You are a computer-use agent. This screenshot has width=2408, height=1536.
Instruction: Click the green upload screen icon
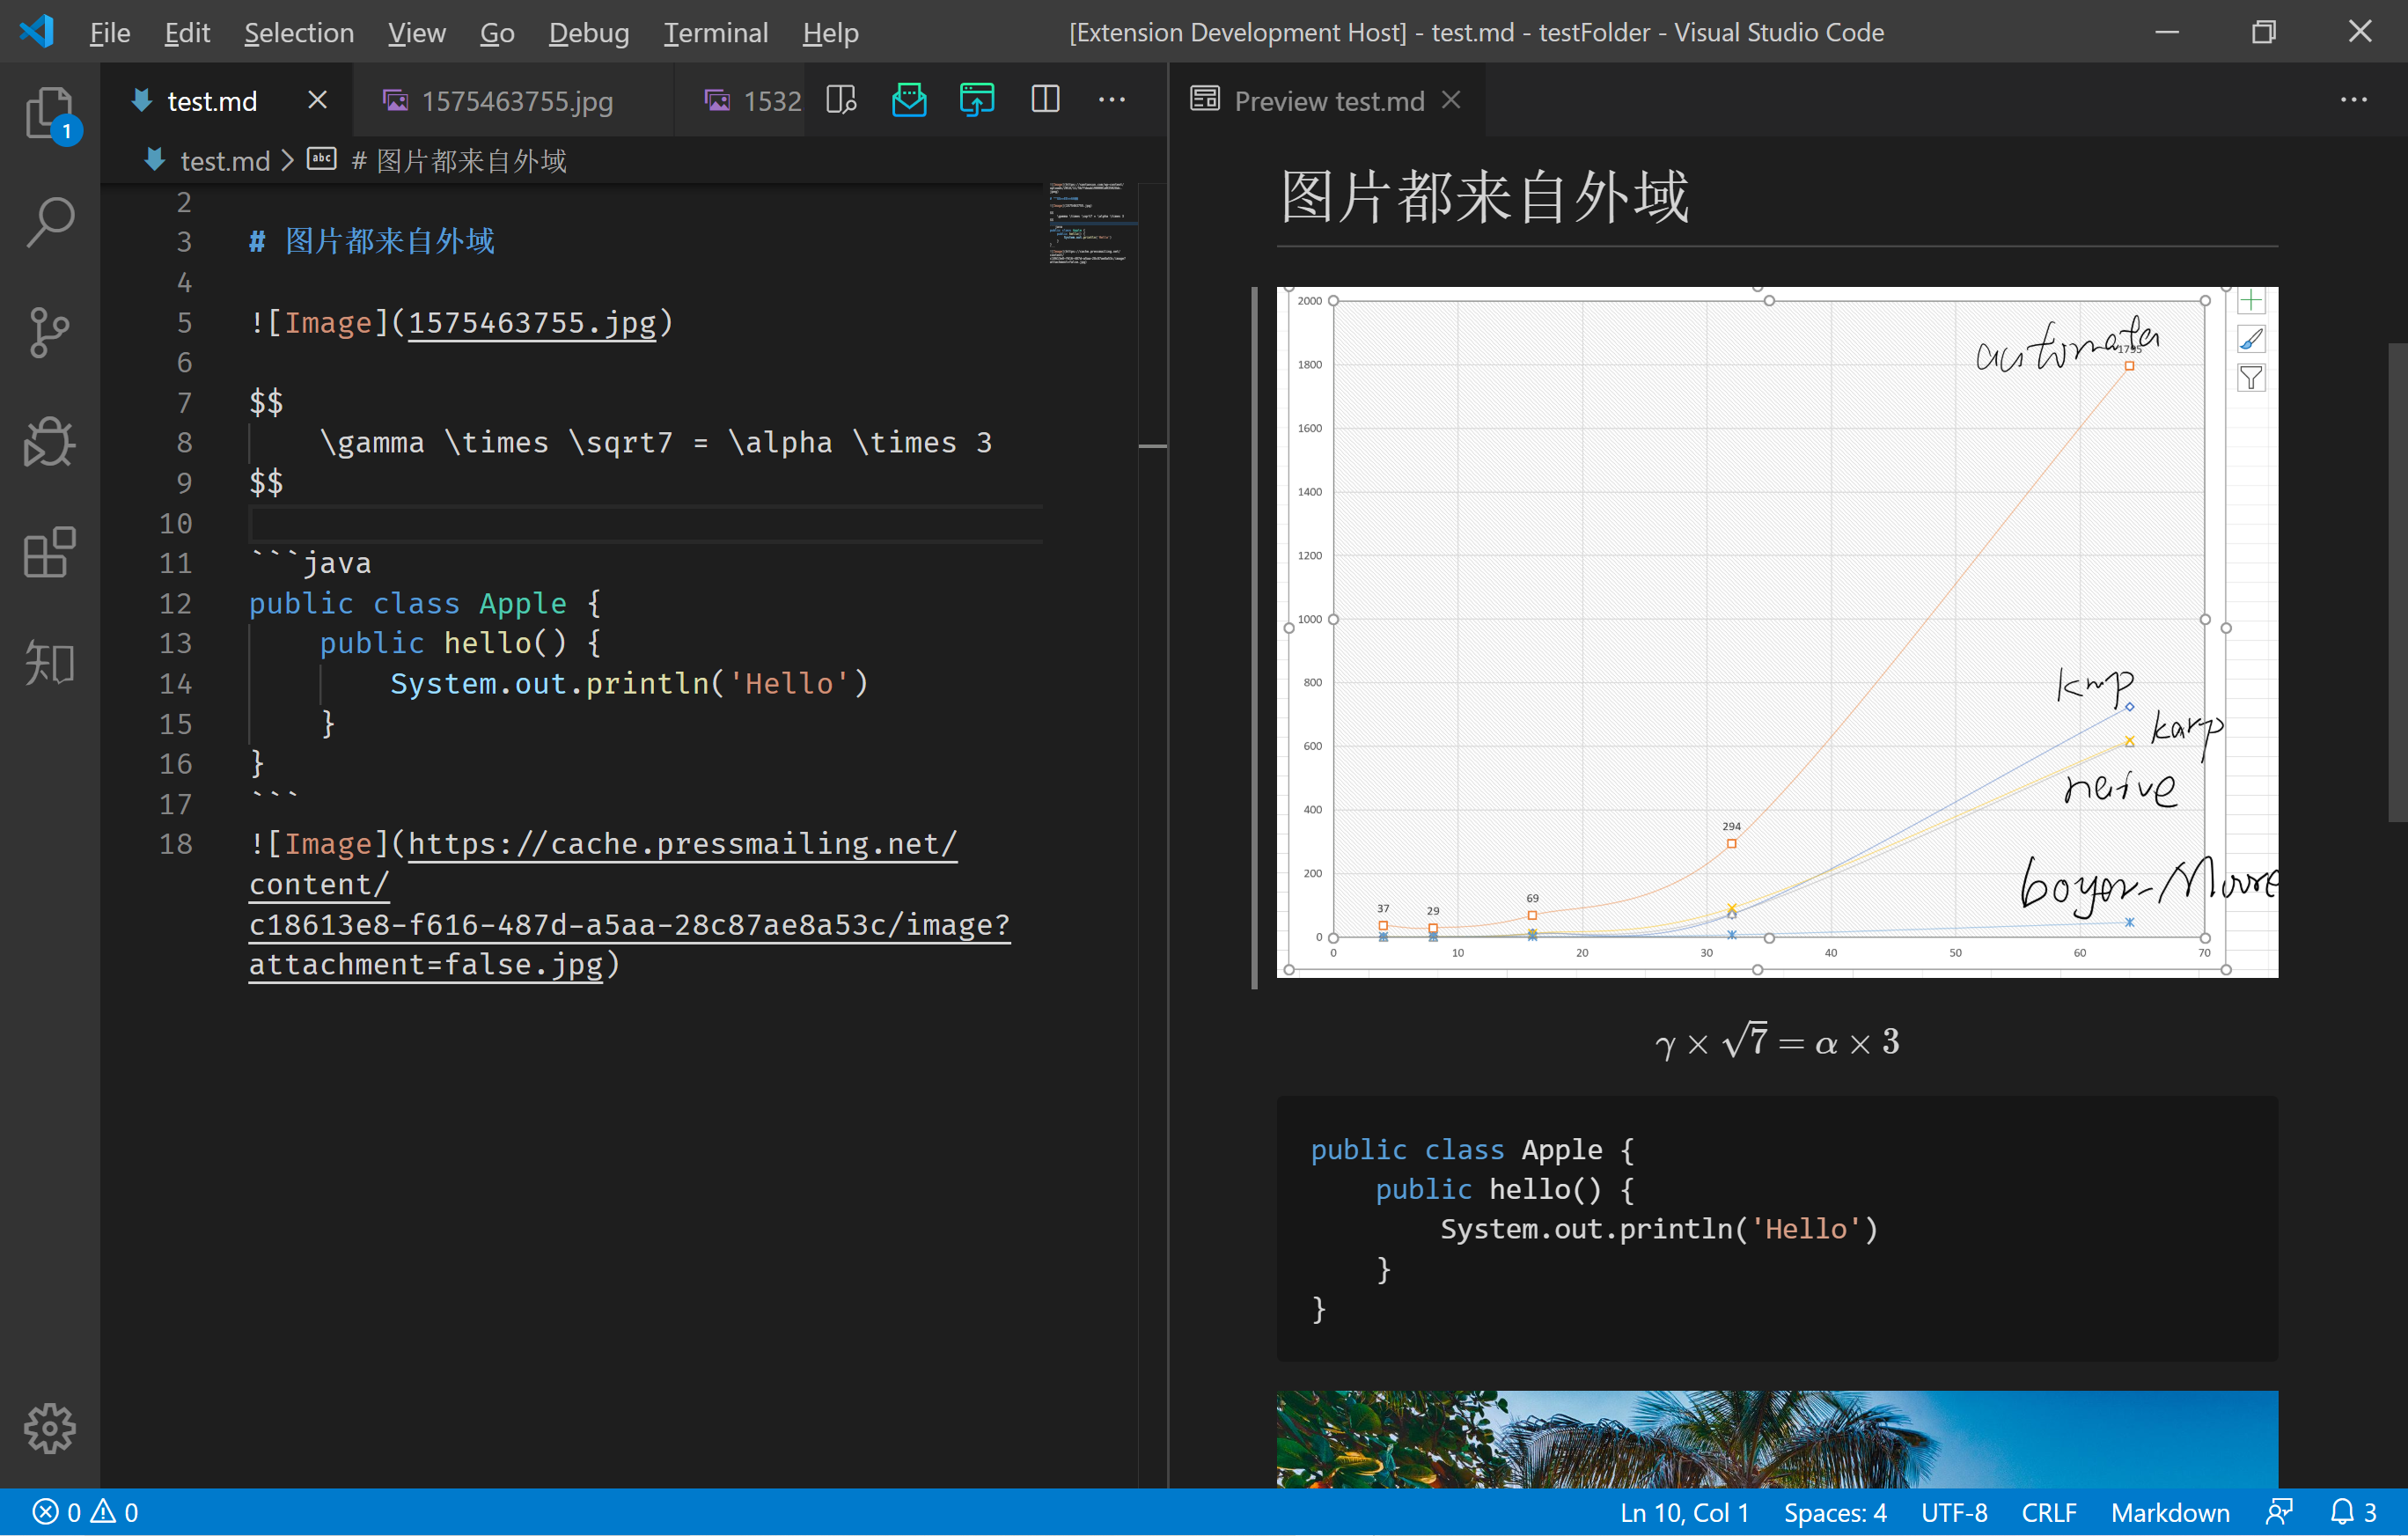[x=976, y=100]
